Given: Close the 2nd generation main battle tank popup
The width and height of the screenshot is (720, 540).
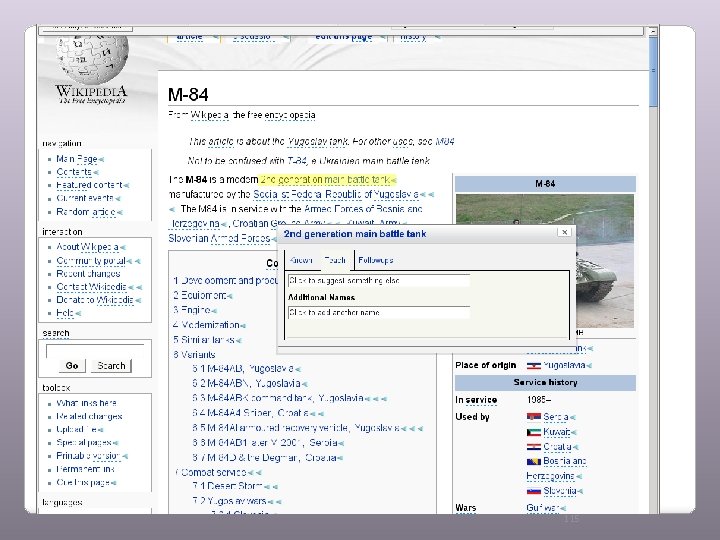Looking at the screenshot, I should (x=564, y=232).
